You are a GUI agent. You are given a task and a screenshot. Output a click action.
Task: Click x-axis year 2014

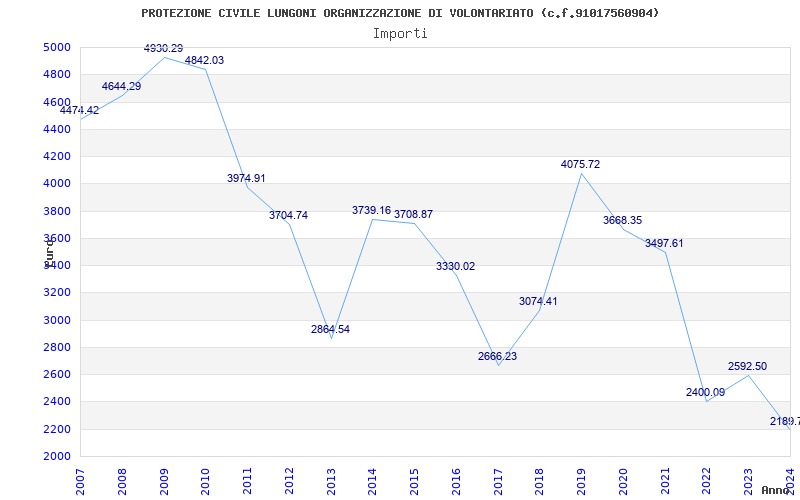tap(372, 482)
